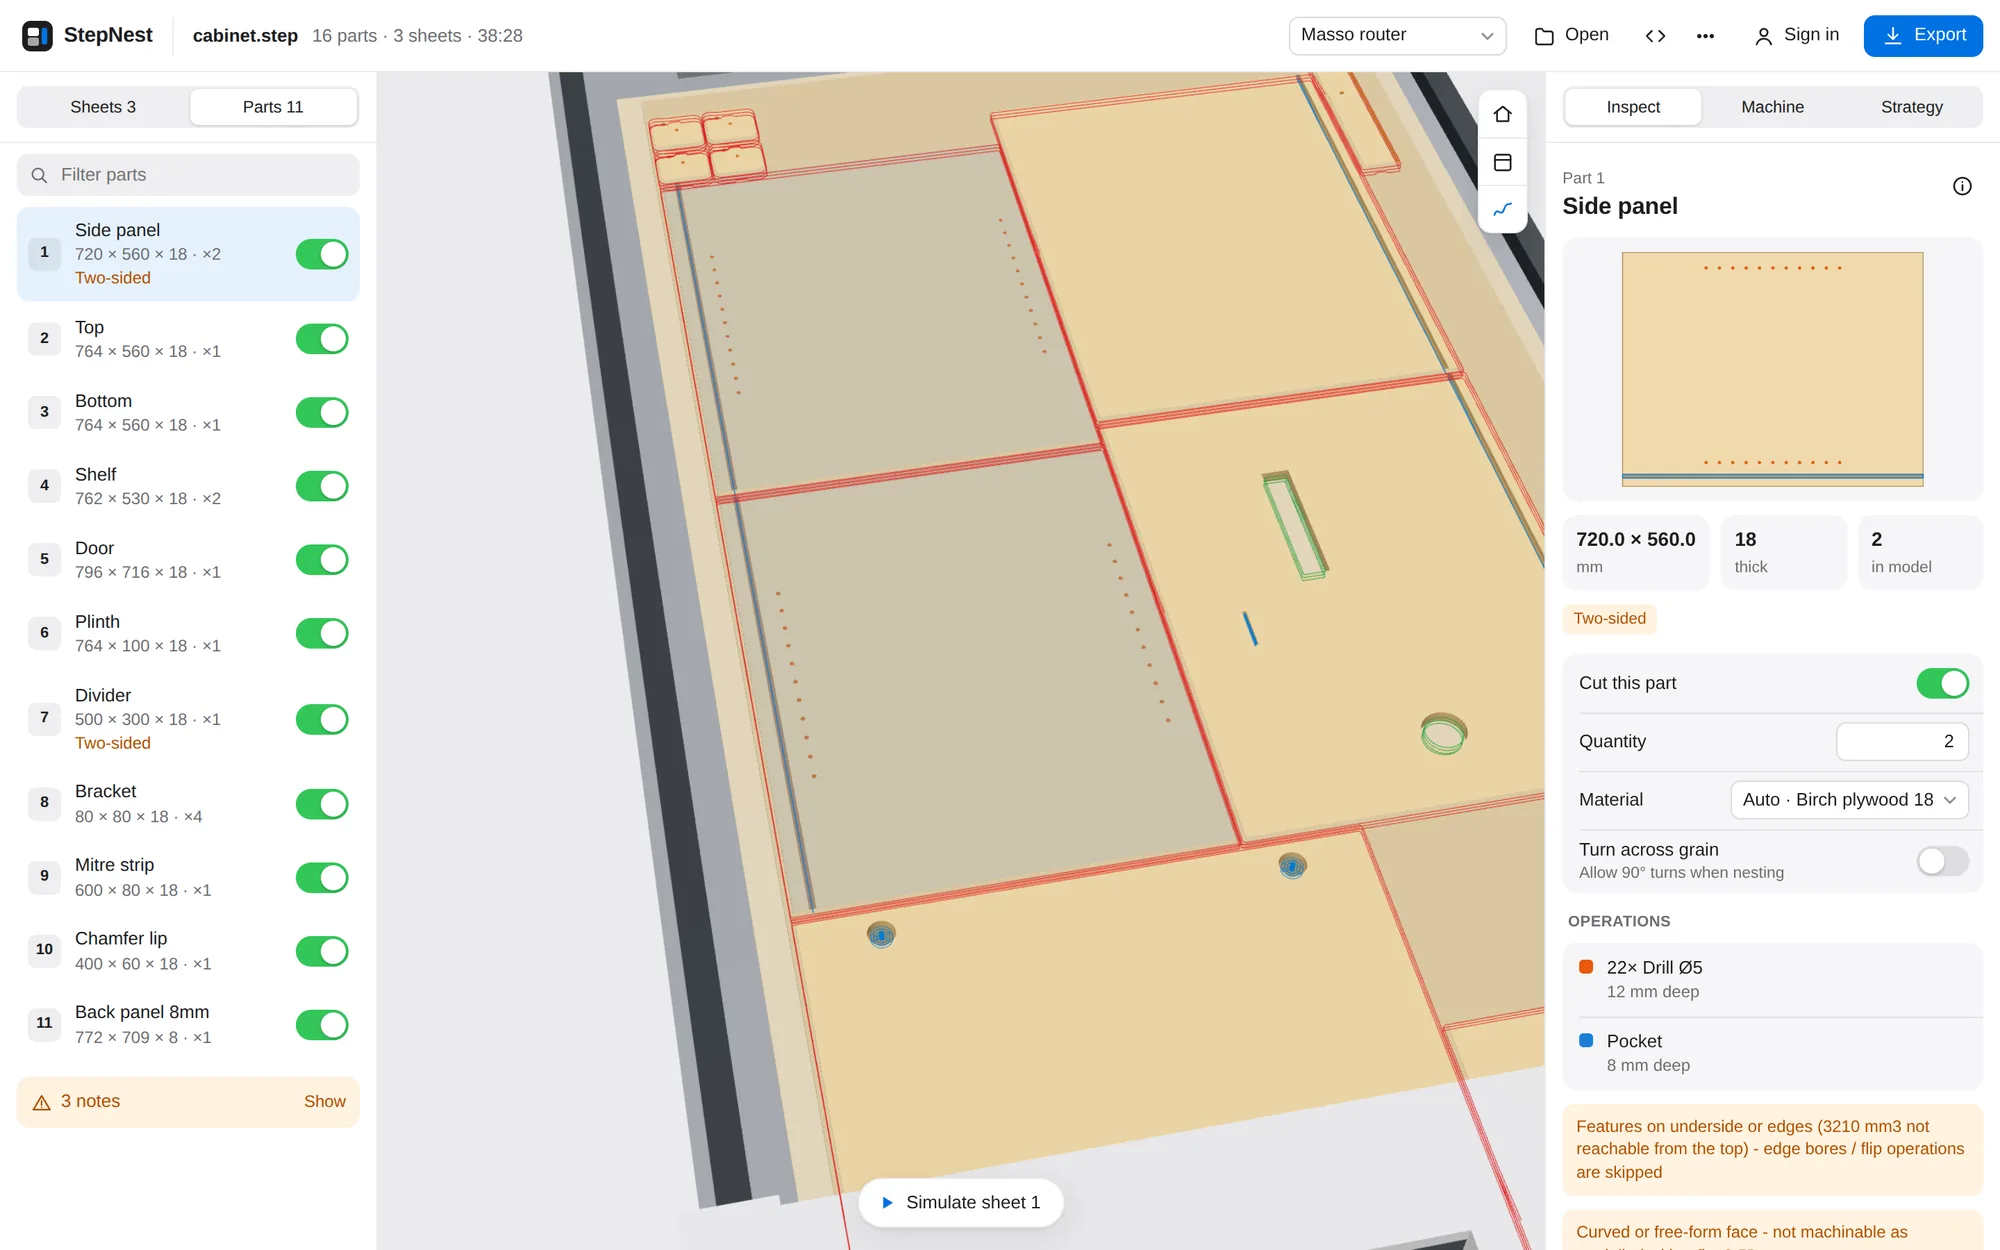Click the part info icon
This screenshot has height=1250, width=2000.
1962,186
